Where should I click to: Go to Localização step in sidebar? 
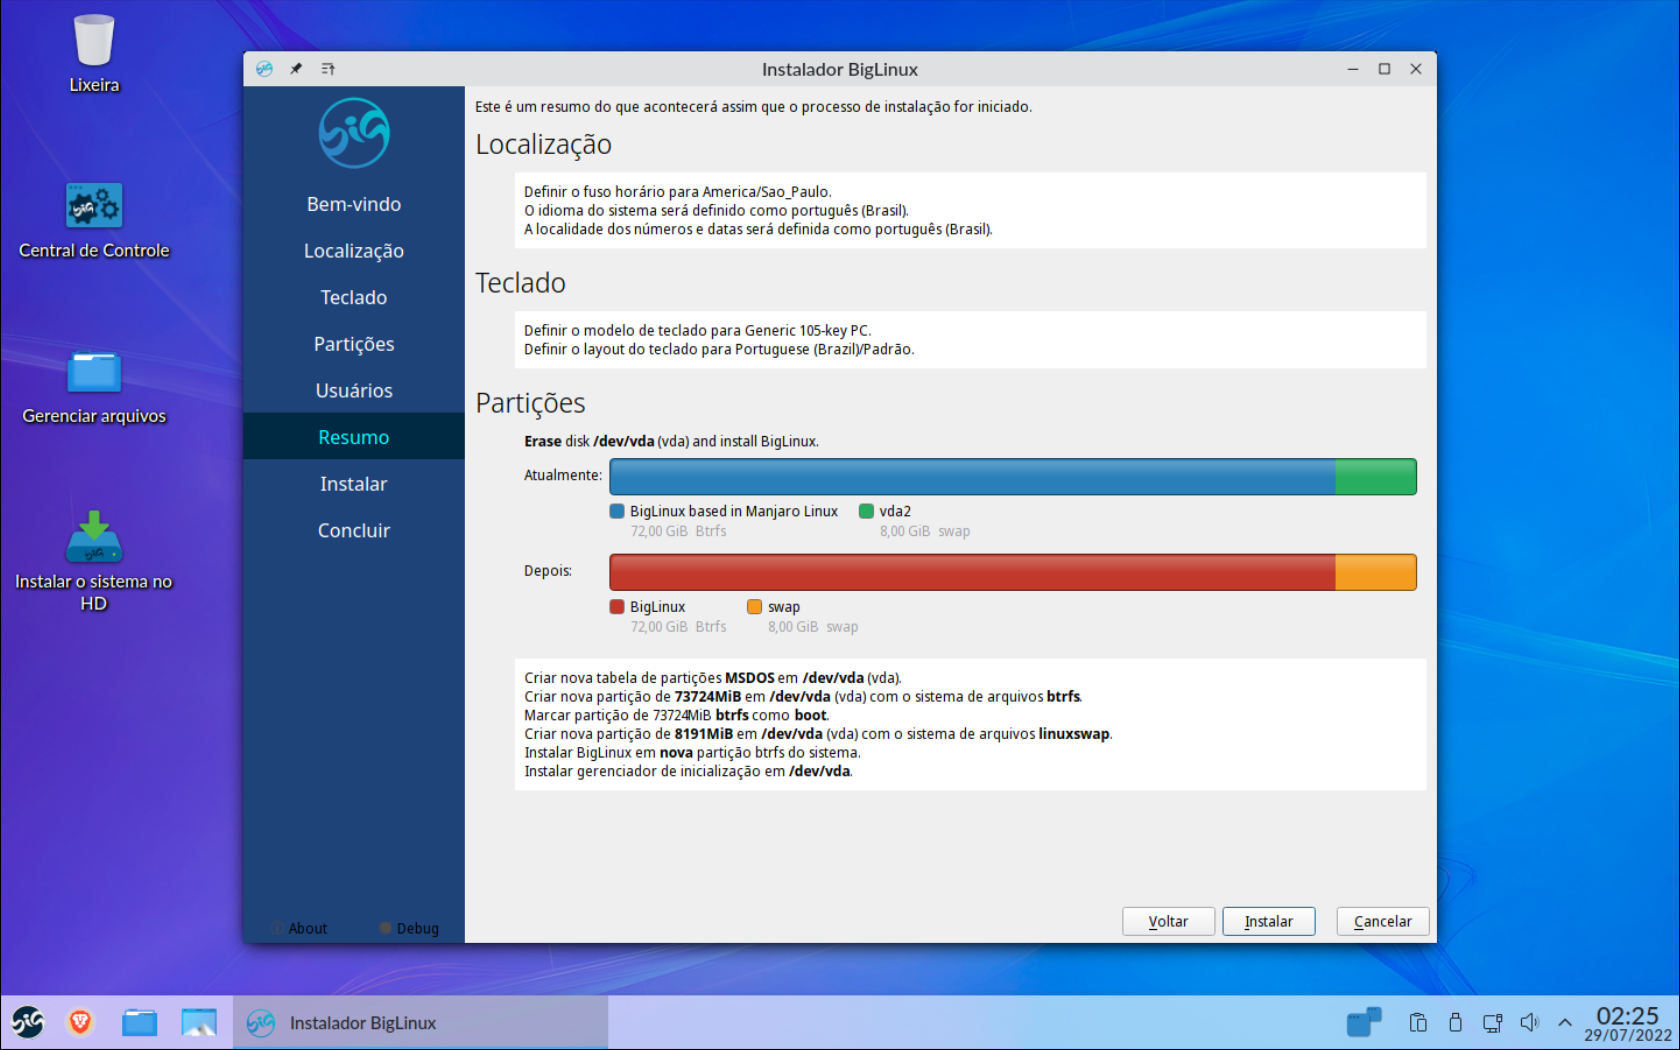point(354,251)
